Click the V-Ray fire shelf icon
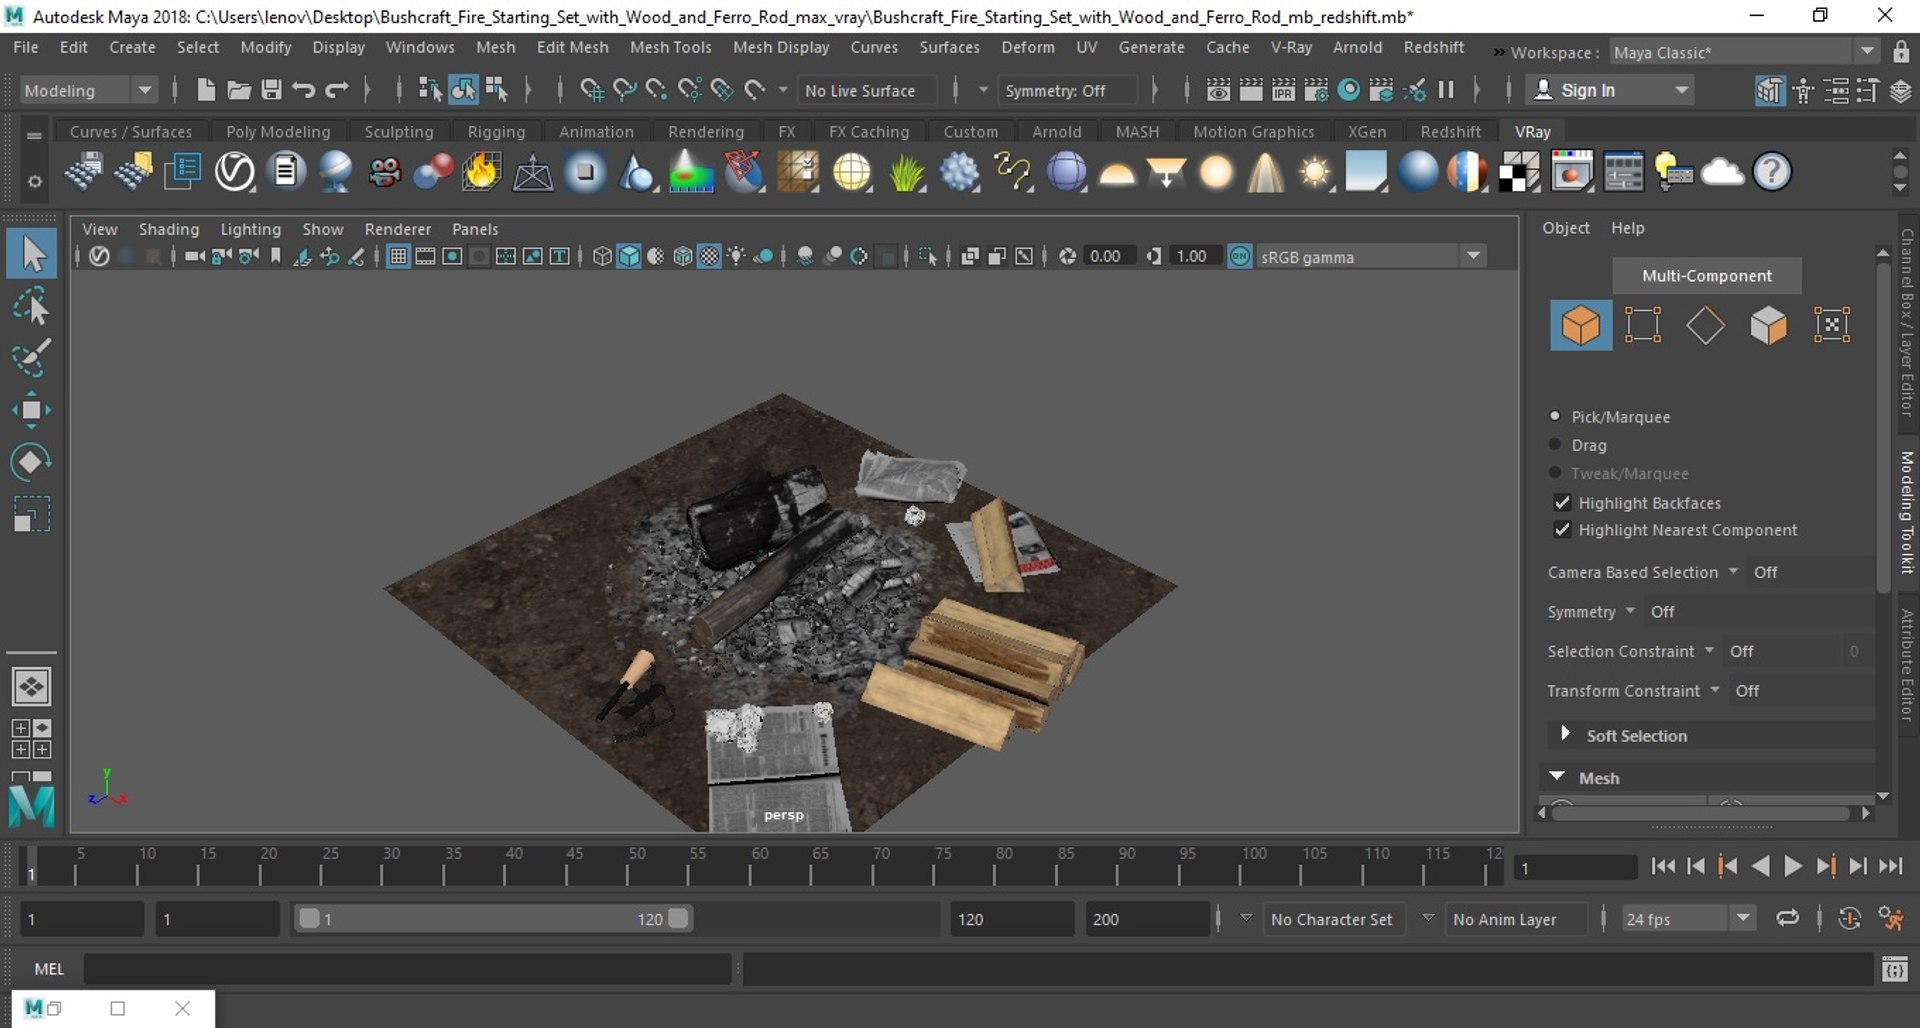Image resolution: width=1920 pixels, height=1028 pixels. coord(481,172)
